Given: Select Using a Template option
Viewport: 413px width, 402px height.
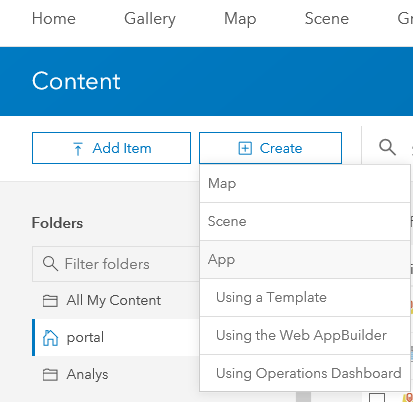Looking at the screenshot, I should (x=305, y=297).
